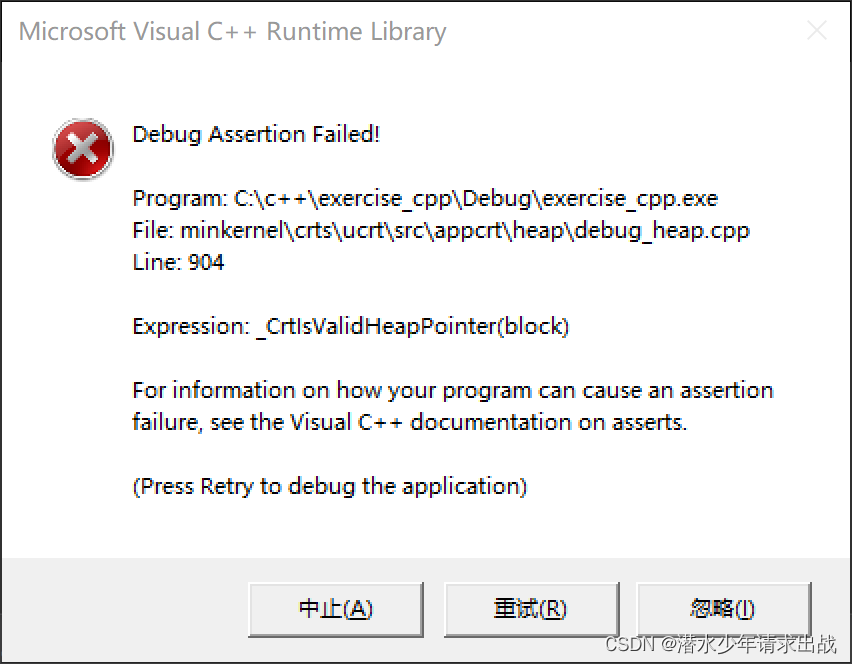The image size is (852, 664).
Task: Click the Press Retry to debug hint
Action: tap(330, 486)
